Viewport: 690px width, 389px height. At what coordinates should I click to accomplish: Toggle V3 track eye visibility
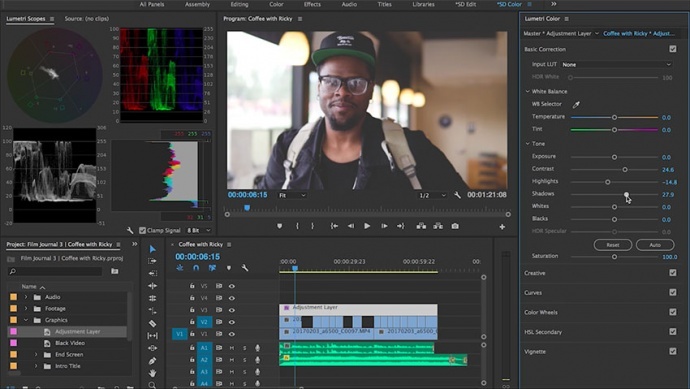[231, 310]
